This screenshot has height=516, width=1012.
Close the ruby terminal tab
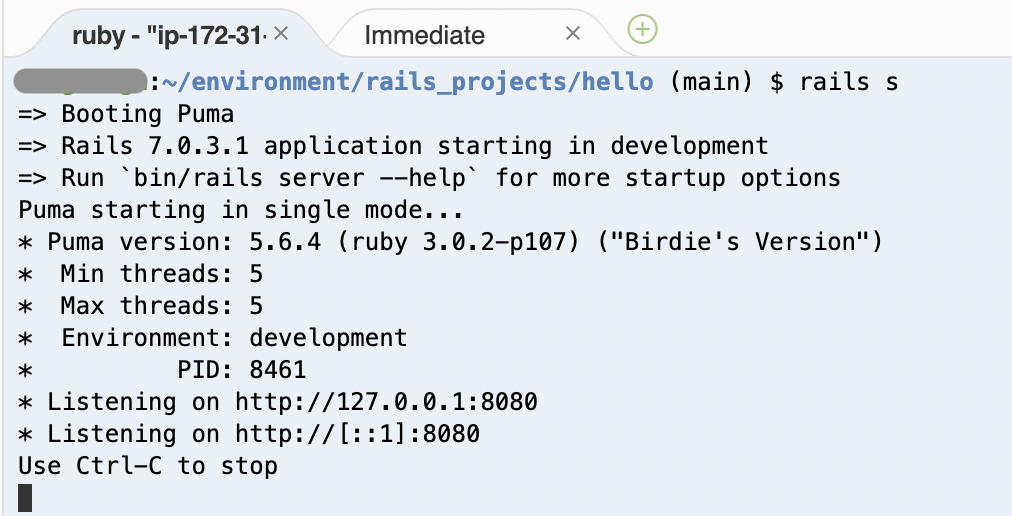tap(281, 34)
